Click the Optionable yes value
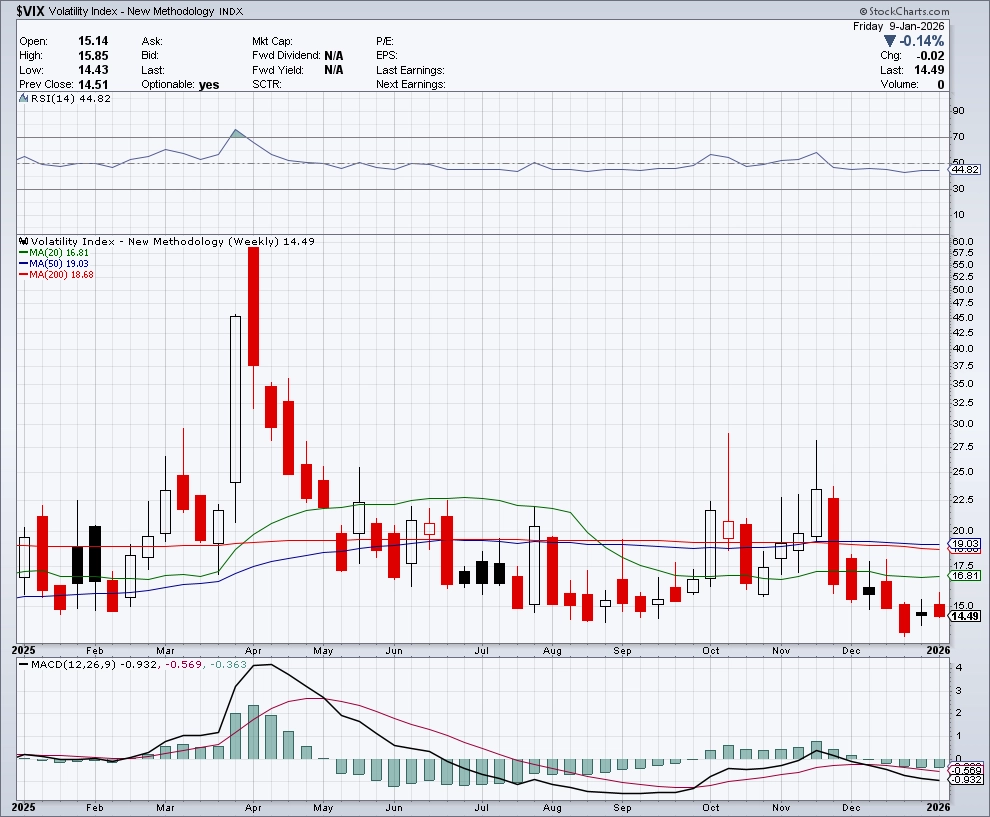The image size is (990, 817). (208, 85)
